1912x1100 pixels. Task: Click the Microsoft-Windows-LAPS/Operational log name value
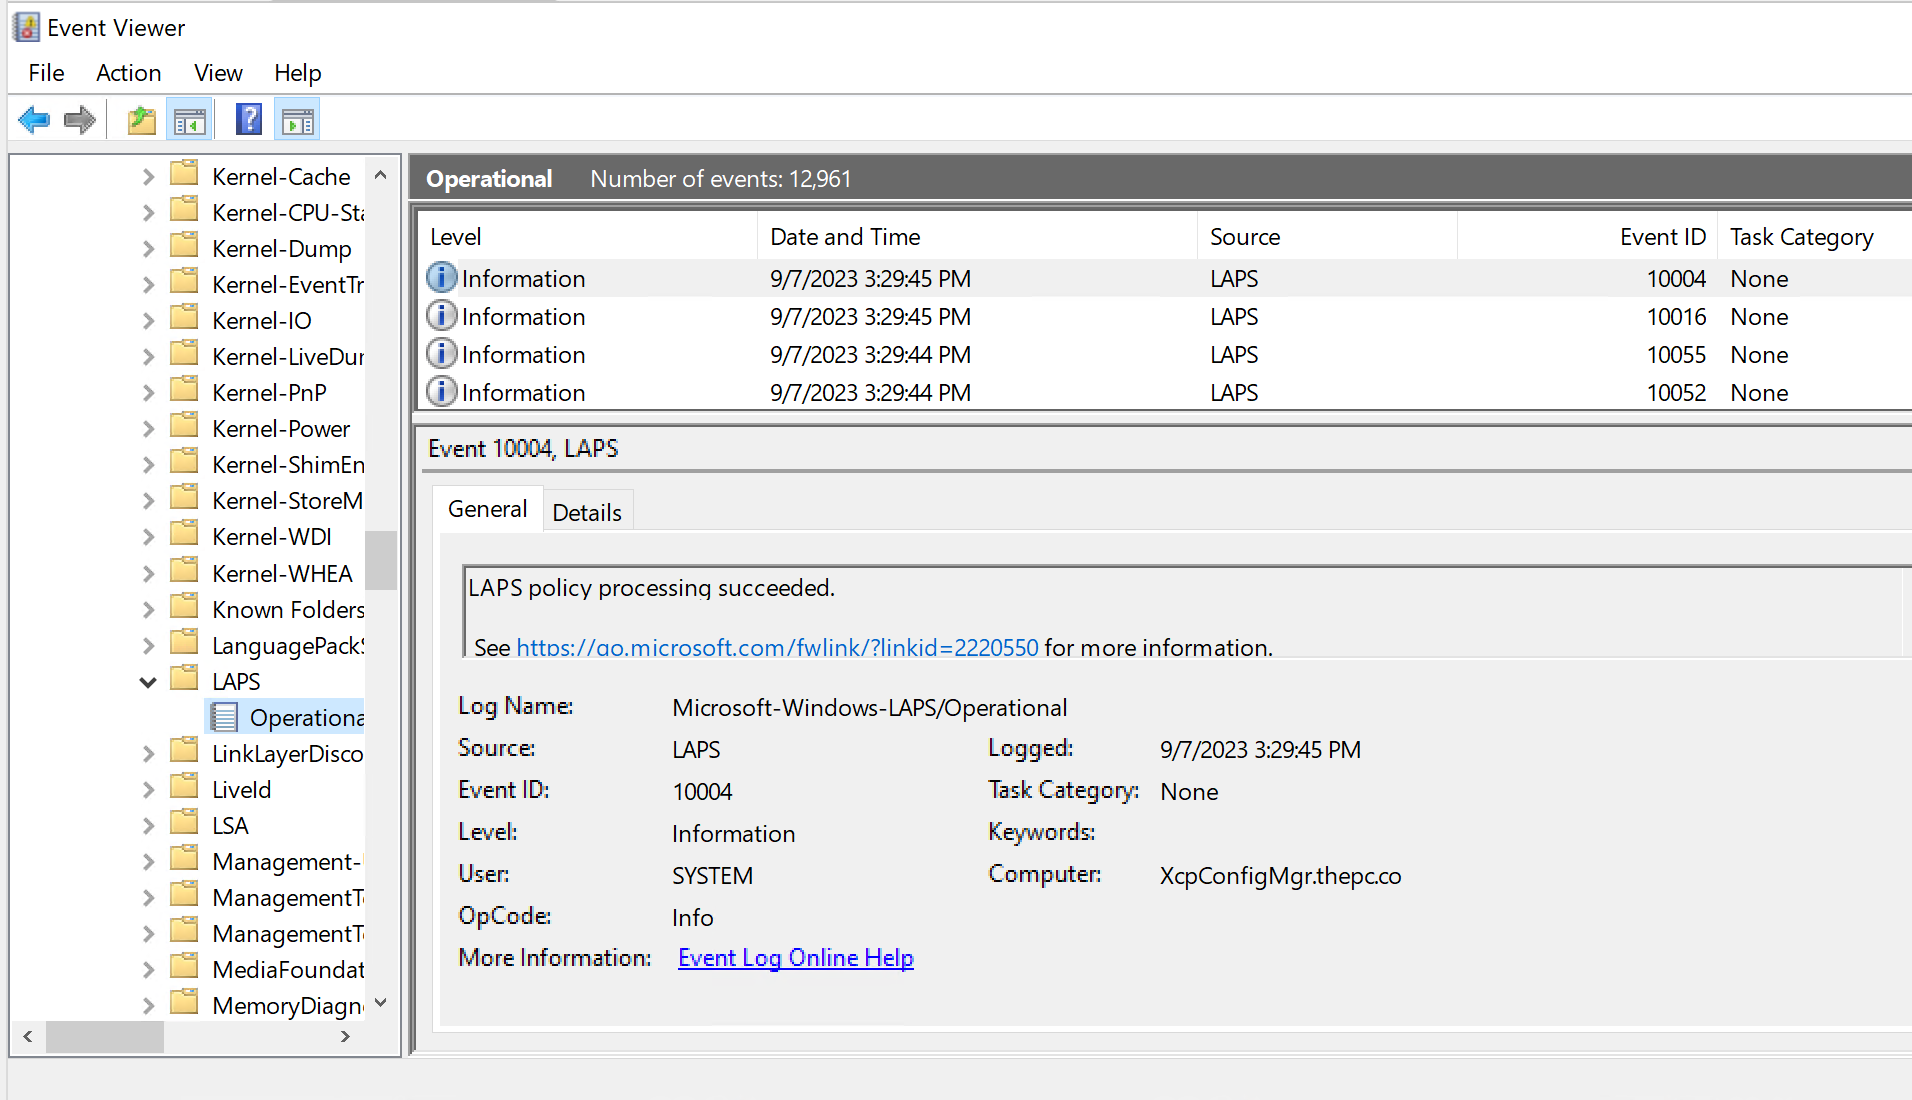(869, 708)
